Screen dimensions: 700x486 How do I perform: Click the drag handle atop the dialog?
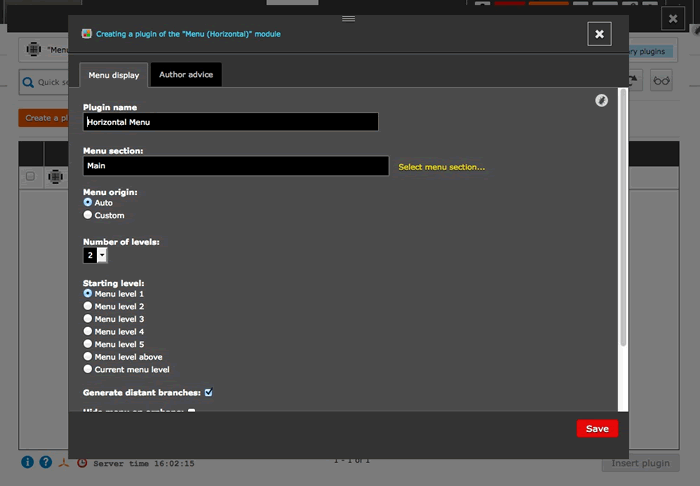point(348,18)
